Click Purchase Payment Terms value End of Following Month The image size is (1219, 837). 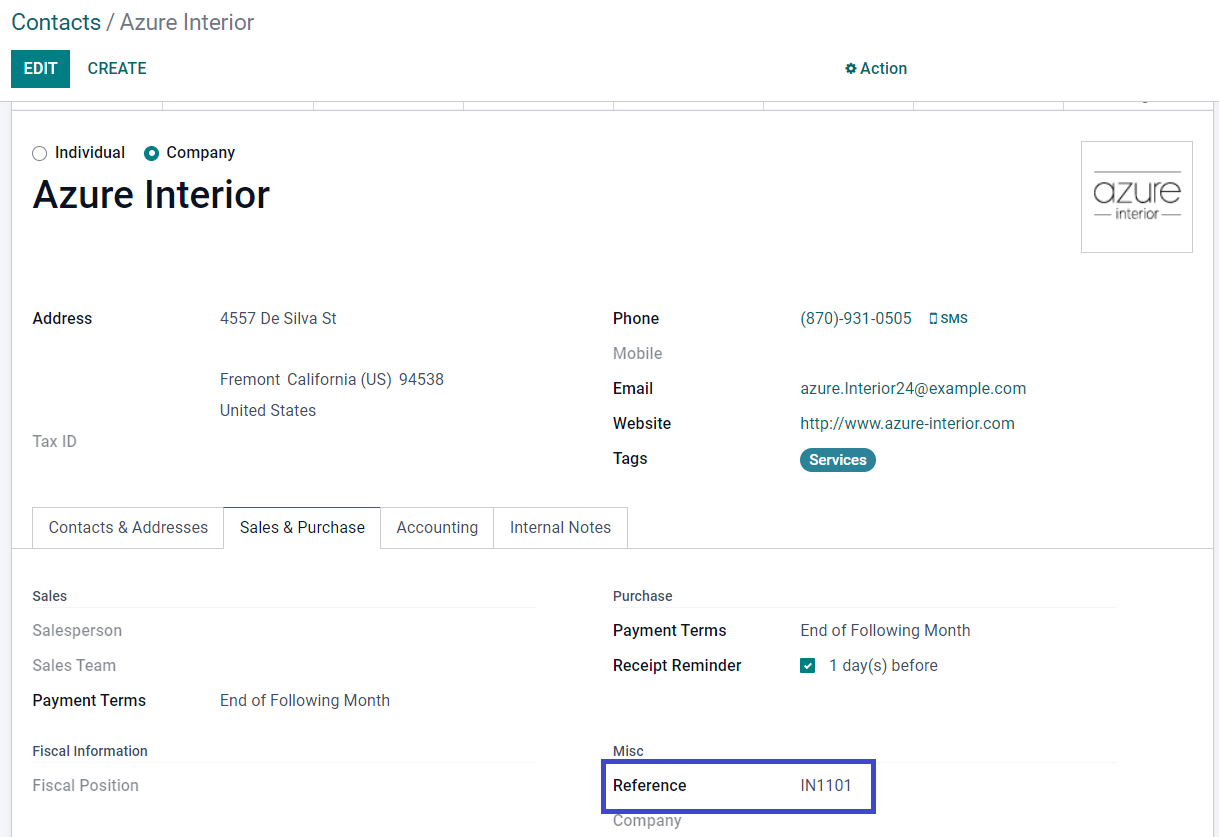tap(885, 631)
